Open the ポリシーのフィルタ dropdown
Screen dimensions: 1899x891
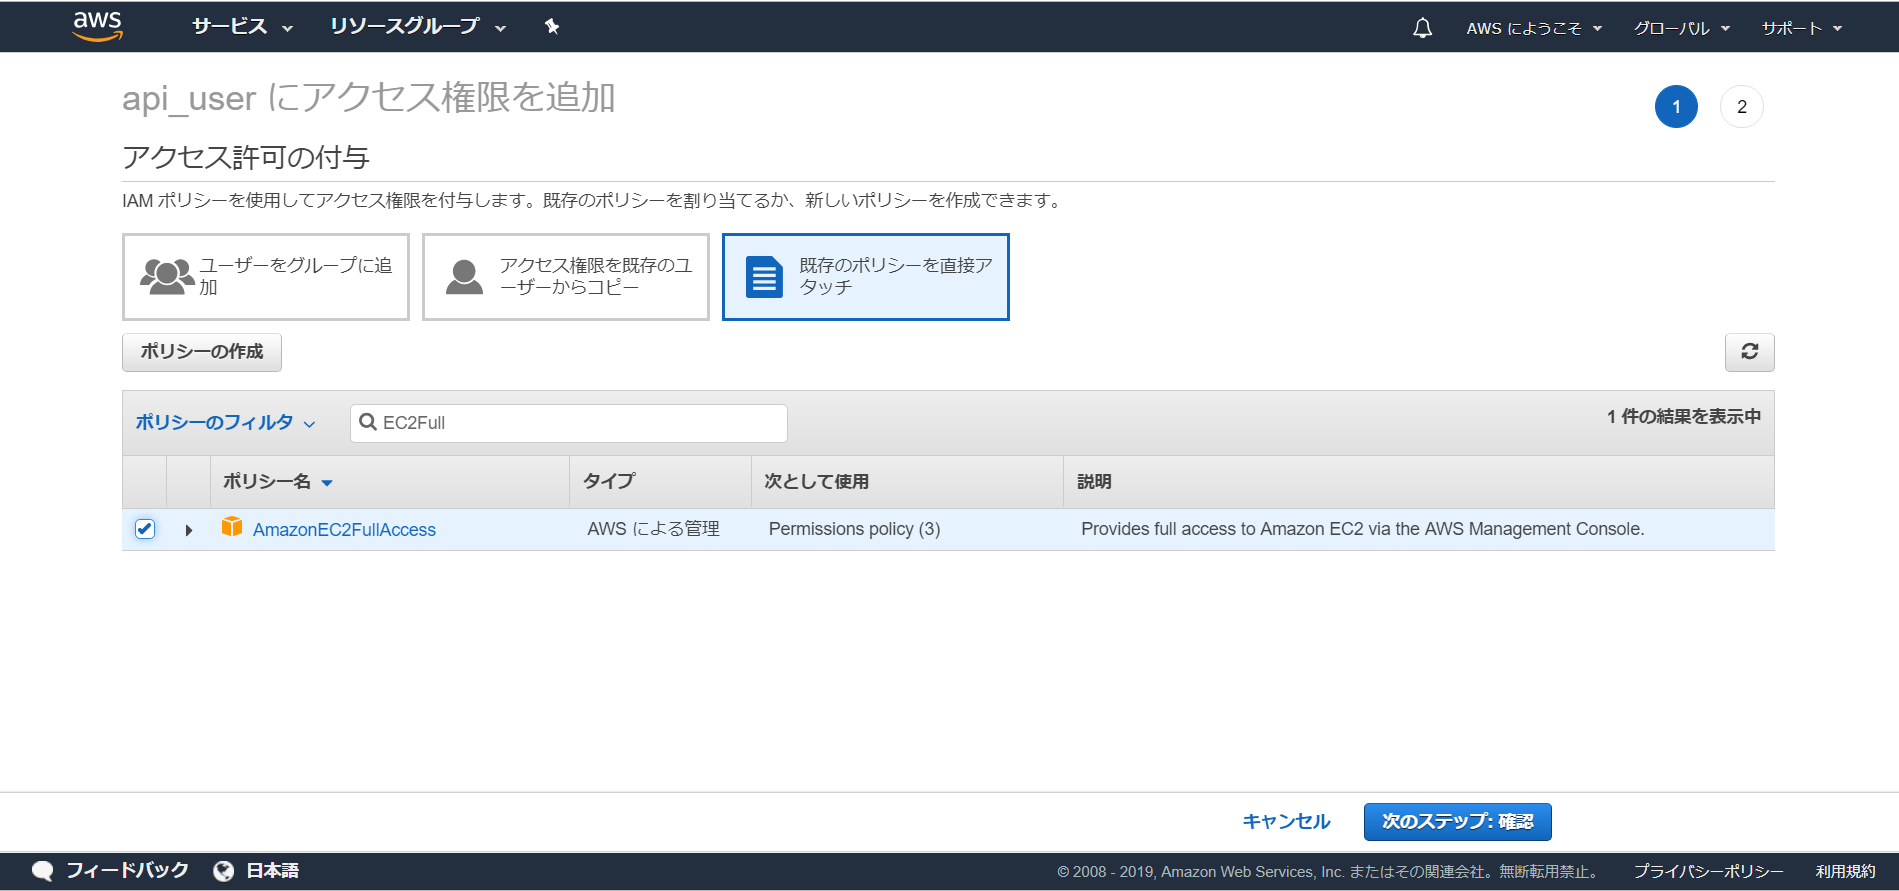(x=225, y=422)
